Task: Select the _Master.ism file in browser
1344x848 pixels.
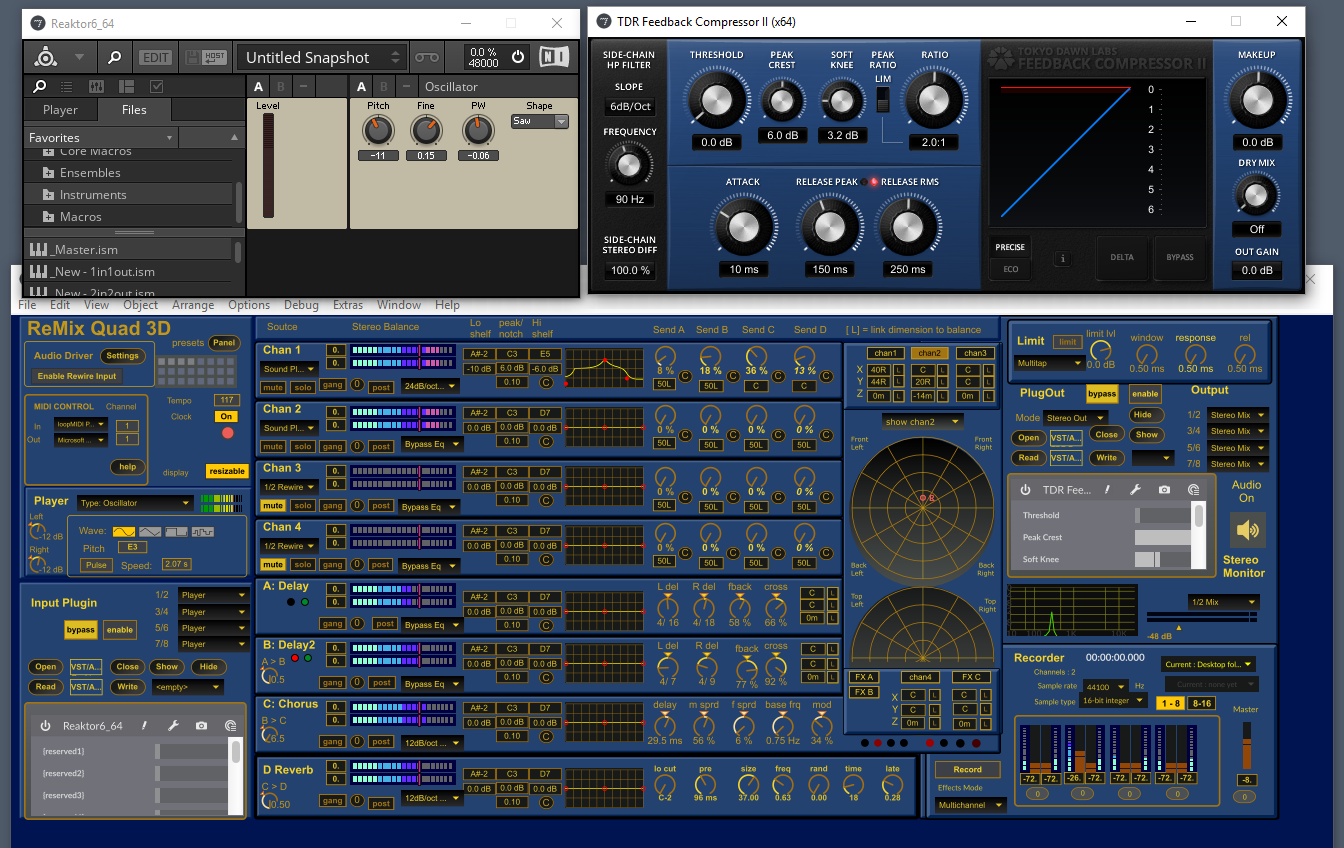Action: (86, 250)
